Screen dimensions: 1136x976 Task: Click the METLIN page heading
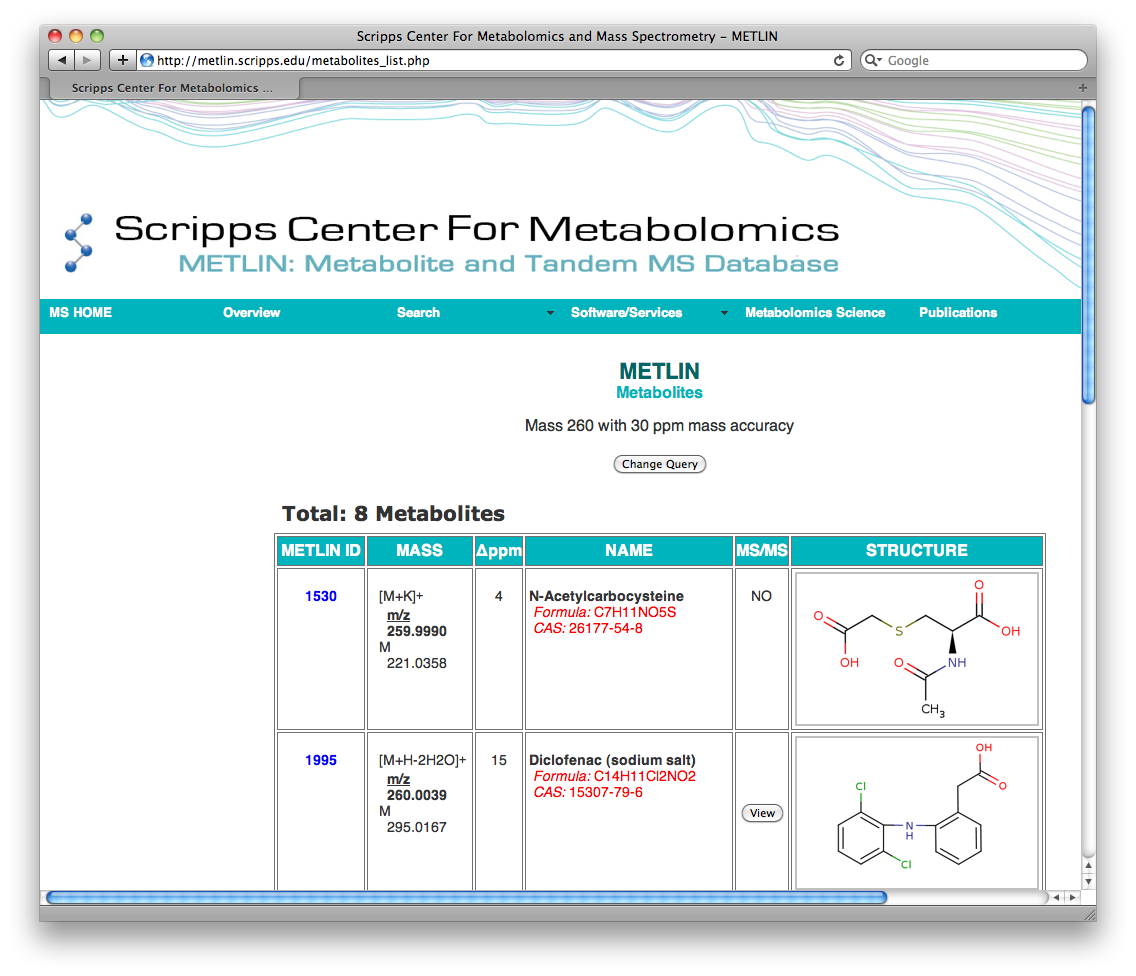tap(659, 371)
